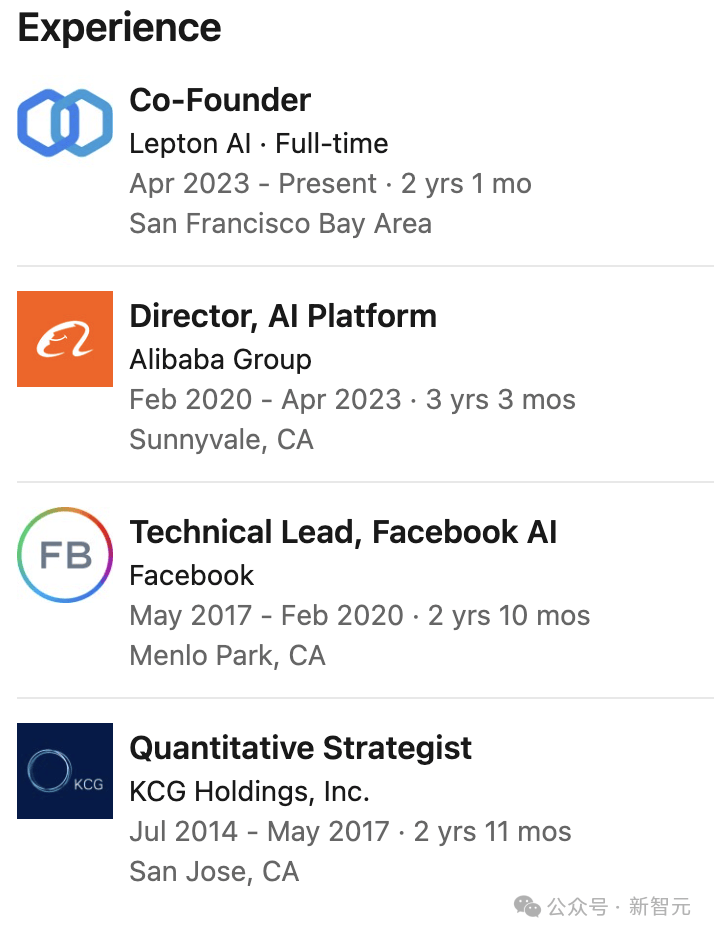Image resolution: width=714 pixels, height=936 pixels.
Task: Click the Alibaba Group orange logo
Action: coord(65,339)
